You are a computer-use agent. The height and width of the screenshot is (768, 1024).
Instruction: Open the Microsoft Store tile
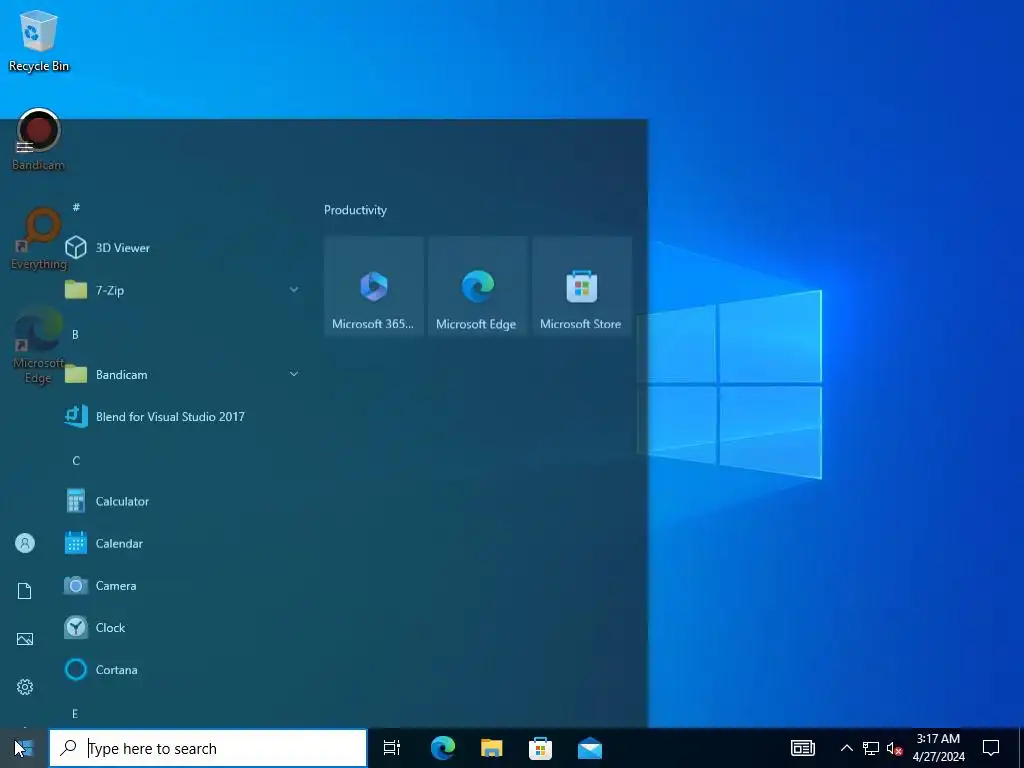pyautogui.click(x=581, y=286)
